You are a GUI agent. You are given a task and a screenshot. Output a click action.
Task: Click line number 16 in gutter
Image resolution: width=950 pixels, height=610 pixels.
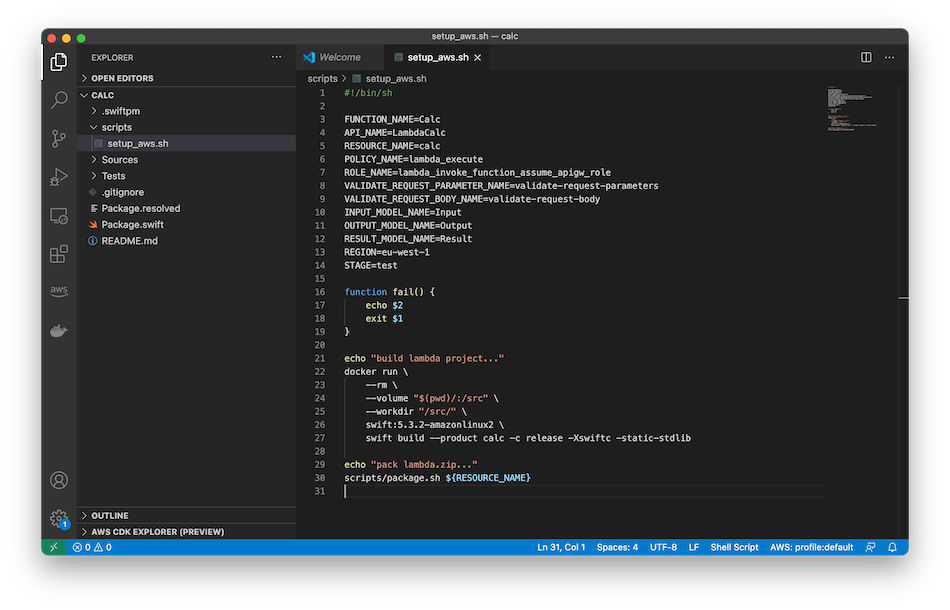pyautogui.click(x=319, y=292)
